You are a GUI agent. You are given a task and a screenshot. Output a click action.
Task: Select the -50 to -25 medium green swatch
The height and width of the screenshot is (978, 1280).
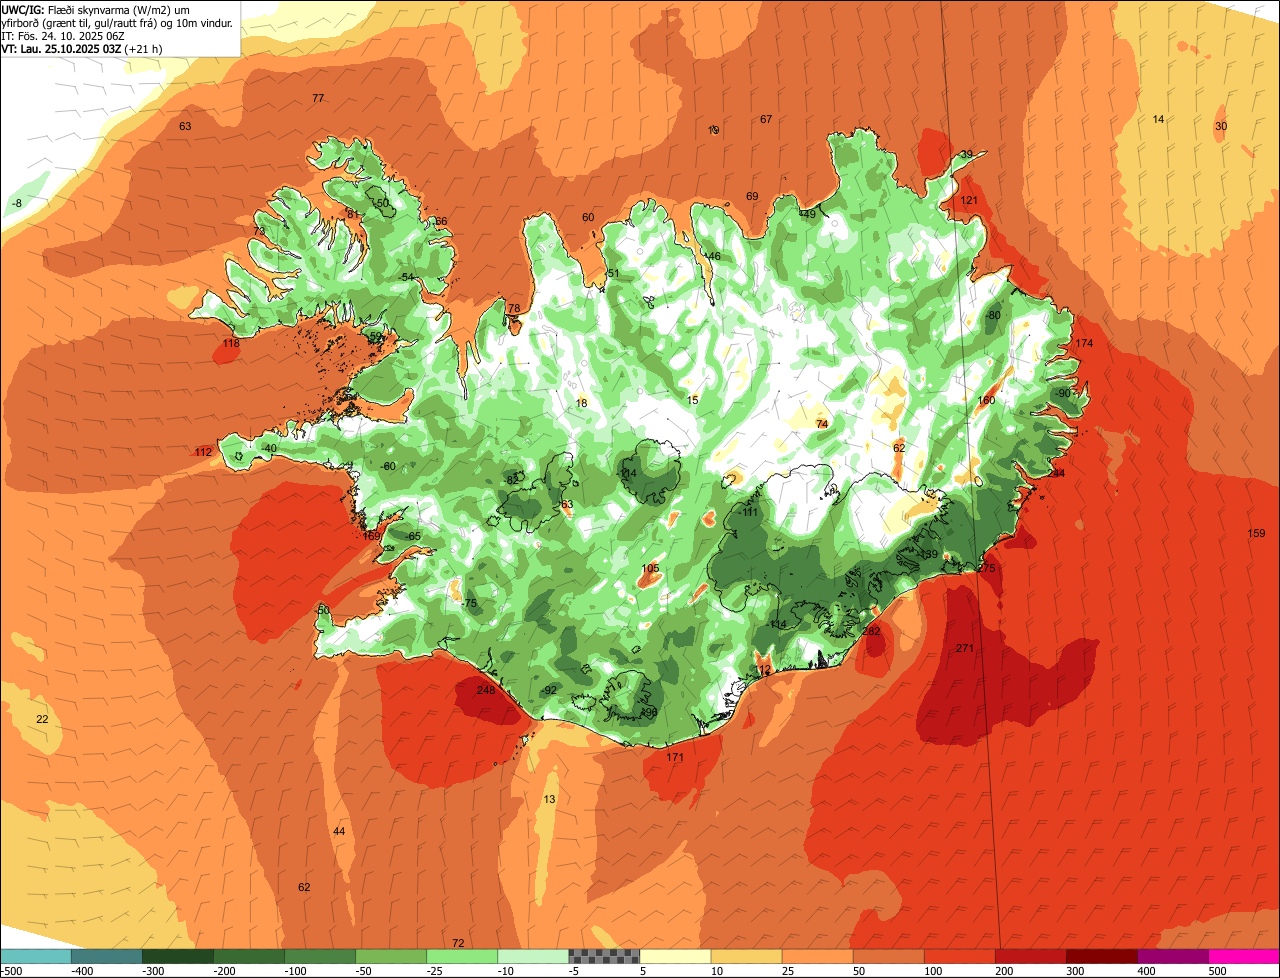(391, 956)
